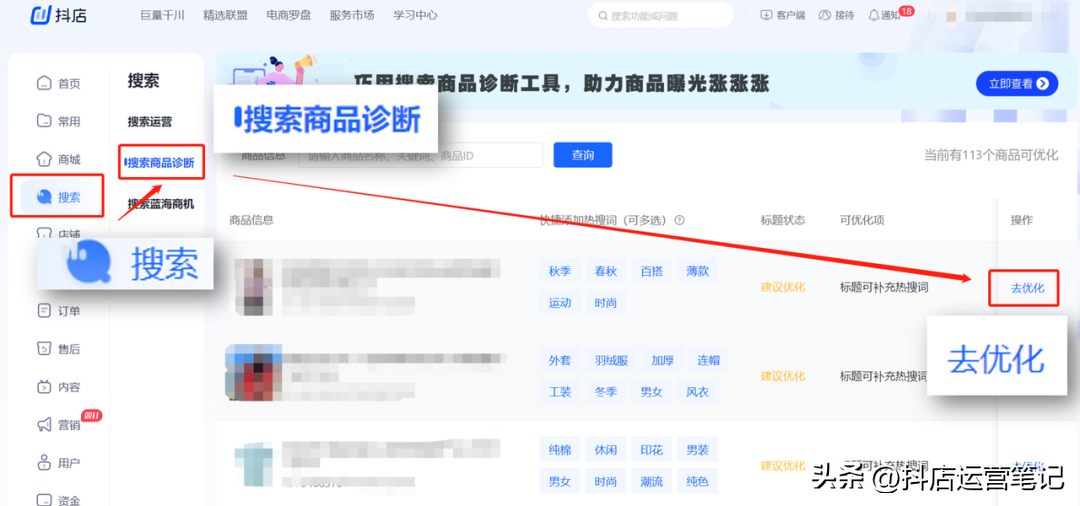Open 用户 in the sidebar
This screenshot has width=1080, height=506.
[59, 463]
